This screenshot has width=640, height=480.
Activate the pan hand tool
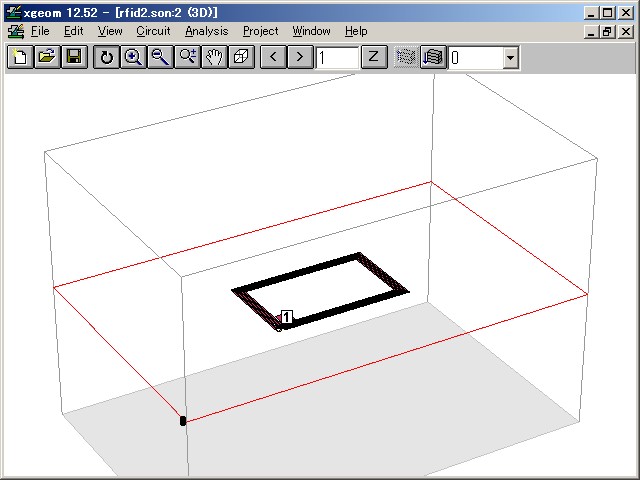tap(214, 57)
